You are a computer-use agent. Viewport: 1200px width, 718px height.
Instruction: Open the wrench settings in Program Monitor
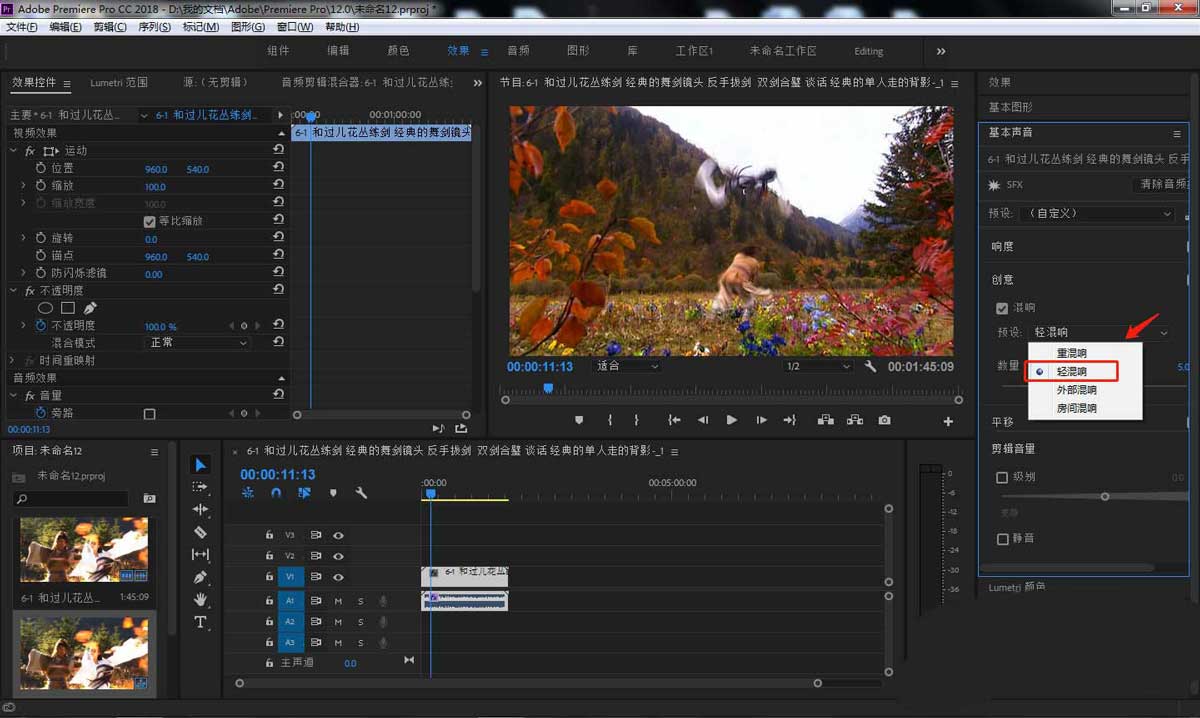click(x=871, y=367)
